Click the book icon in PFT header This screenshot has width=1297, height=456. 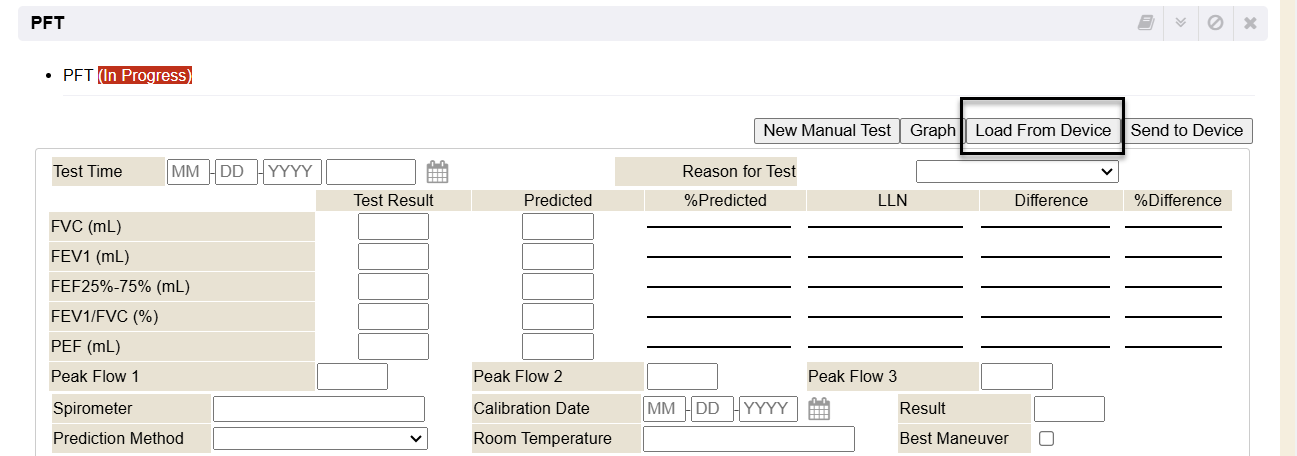click(x=1146, y=23)
